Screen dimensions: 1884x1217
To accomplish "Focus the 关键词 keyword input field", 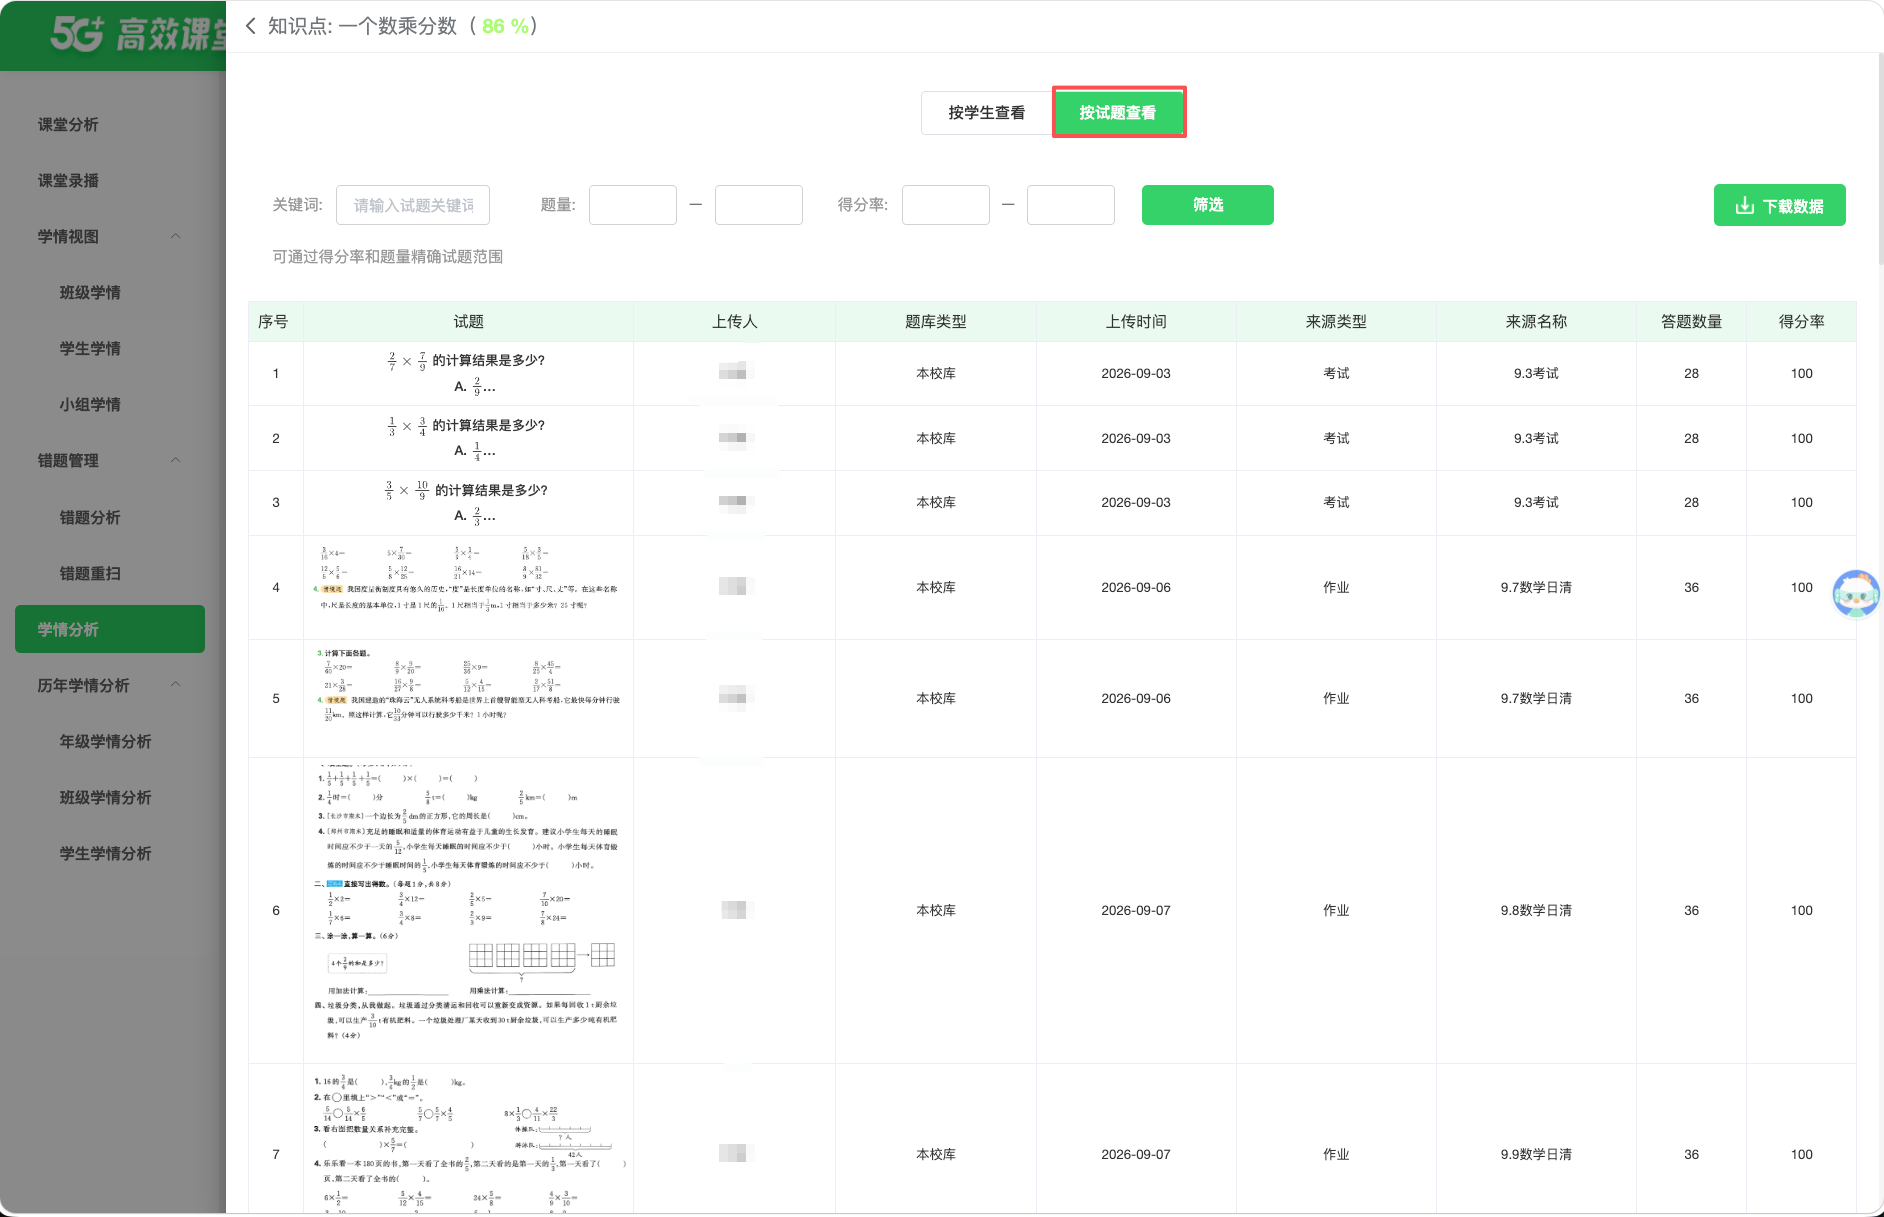I will pos(413,205).
